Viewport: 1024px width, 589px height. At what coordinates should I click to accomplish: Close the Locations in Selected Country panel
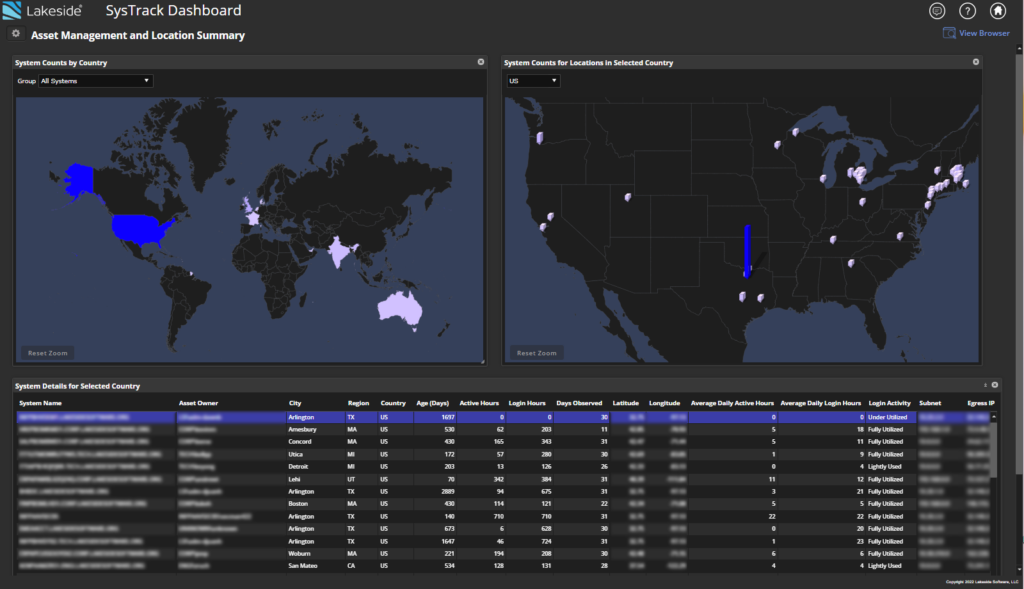pos(976,62)
